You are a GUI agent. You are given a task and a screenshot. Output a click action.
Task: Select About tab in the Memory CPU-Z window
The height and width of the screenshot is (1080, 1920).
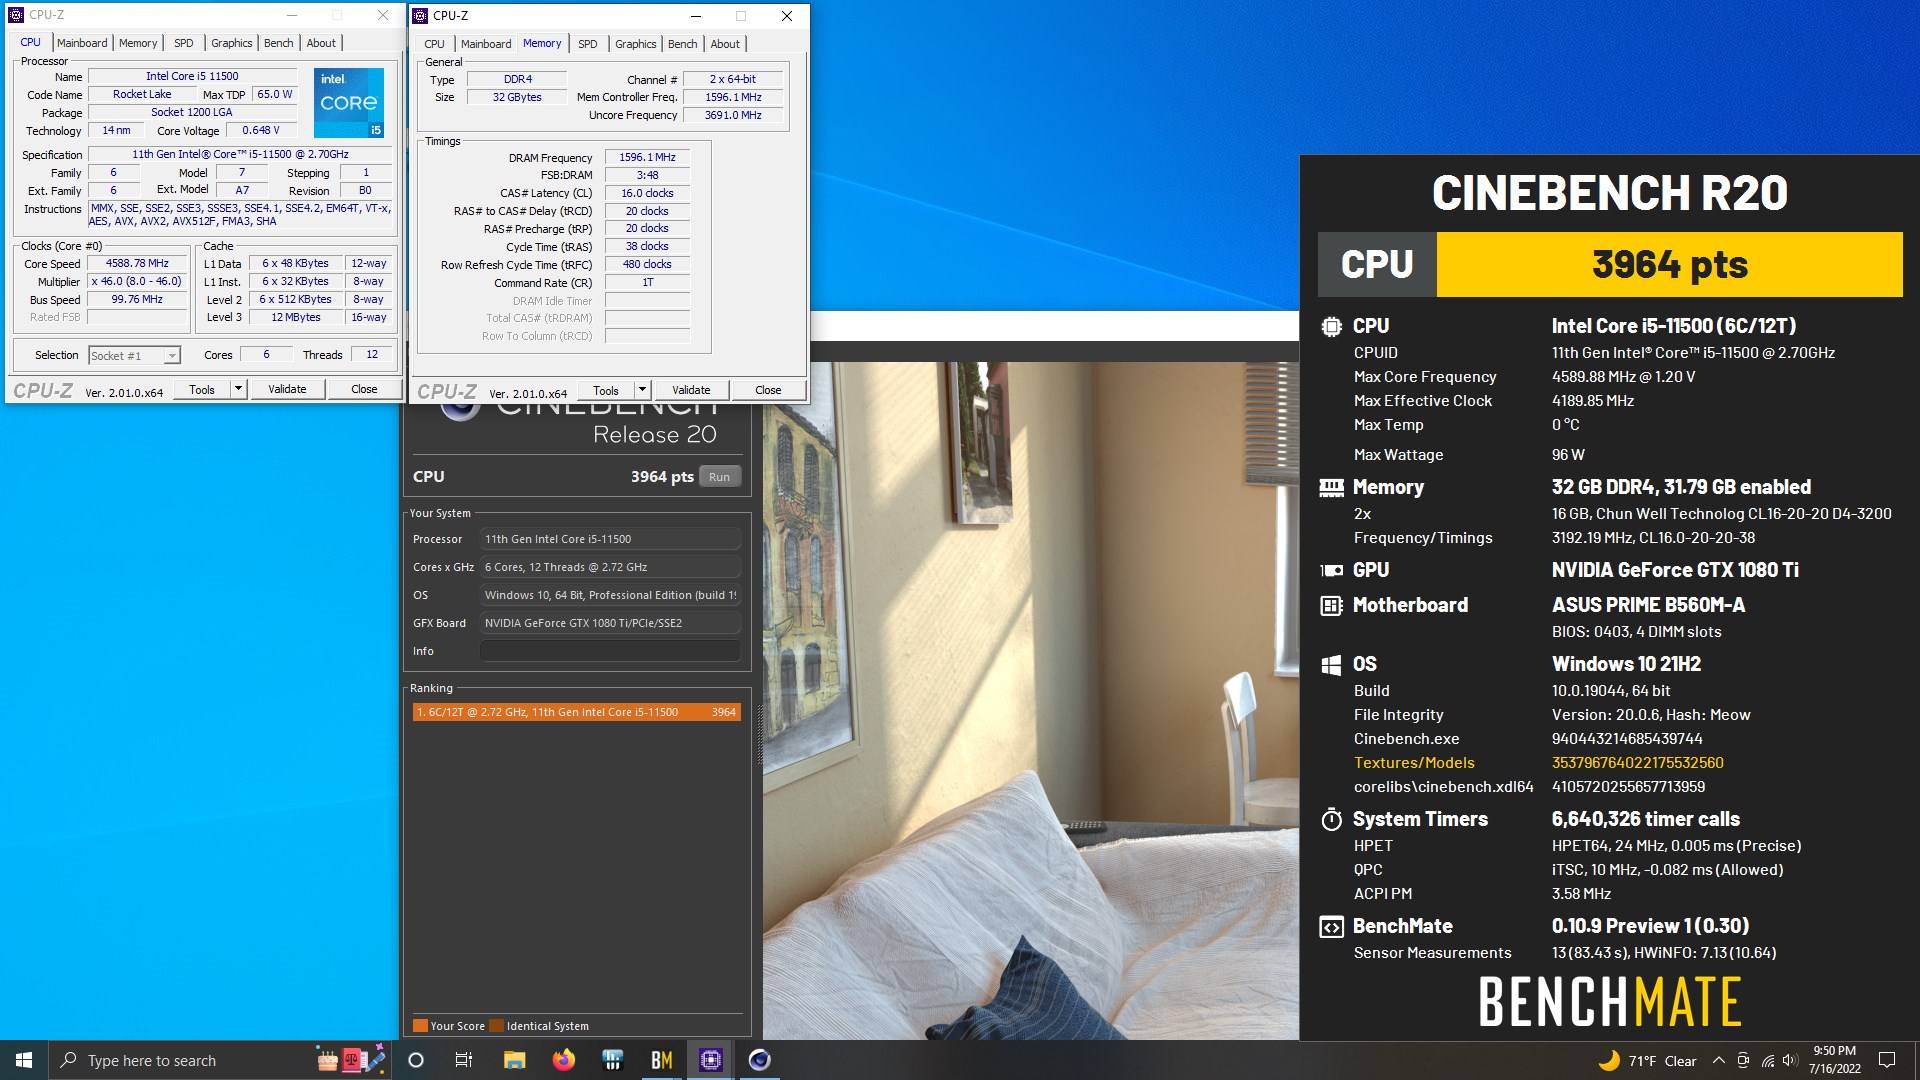point(725,44)
